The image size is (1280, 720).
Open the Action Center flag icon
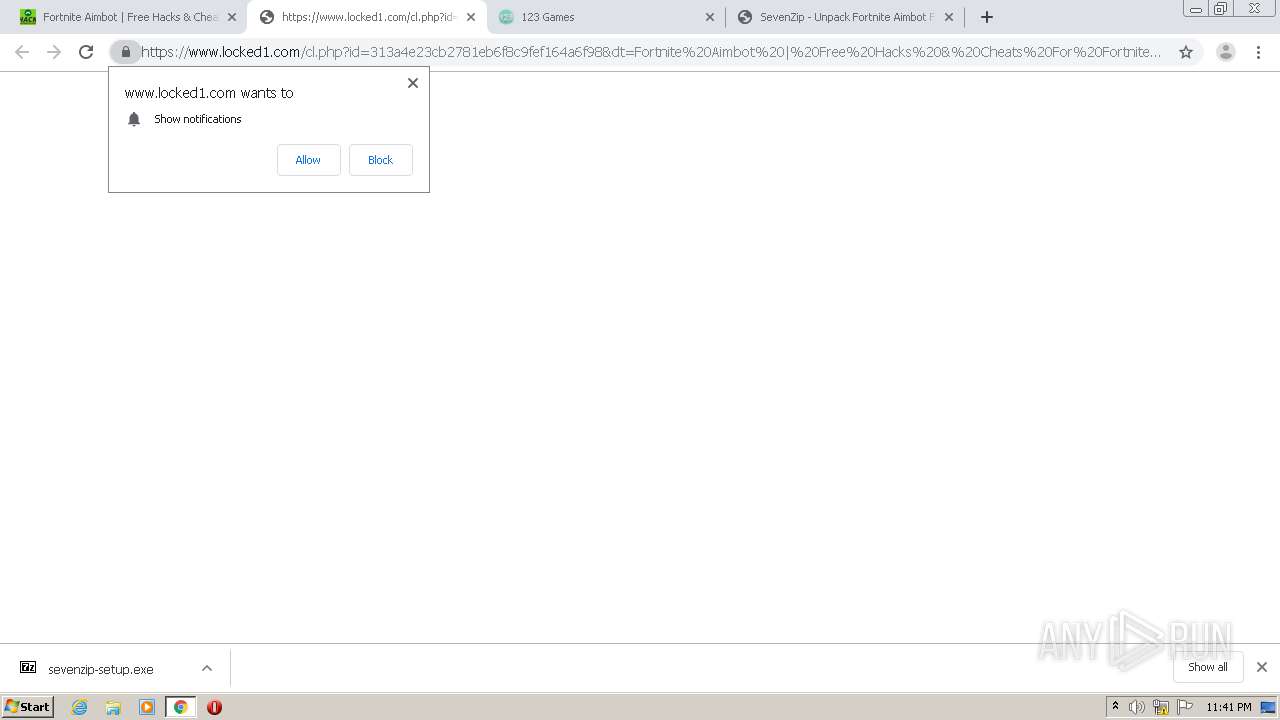pyautogui.click(x=1185, y=707)
